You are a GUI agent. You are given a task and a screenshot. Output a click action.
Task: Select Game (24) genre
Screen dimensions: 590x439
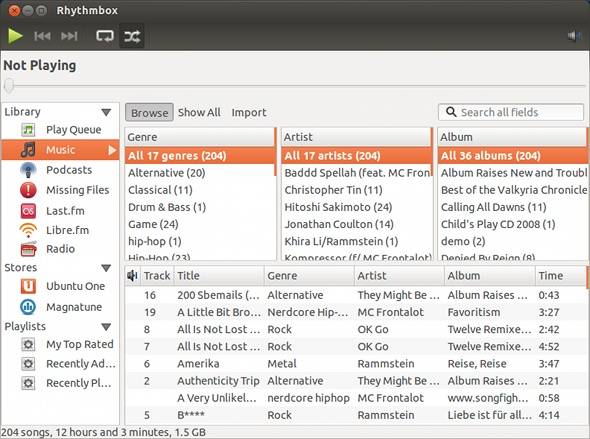[x=200, y=224]
